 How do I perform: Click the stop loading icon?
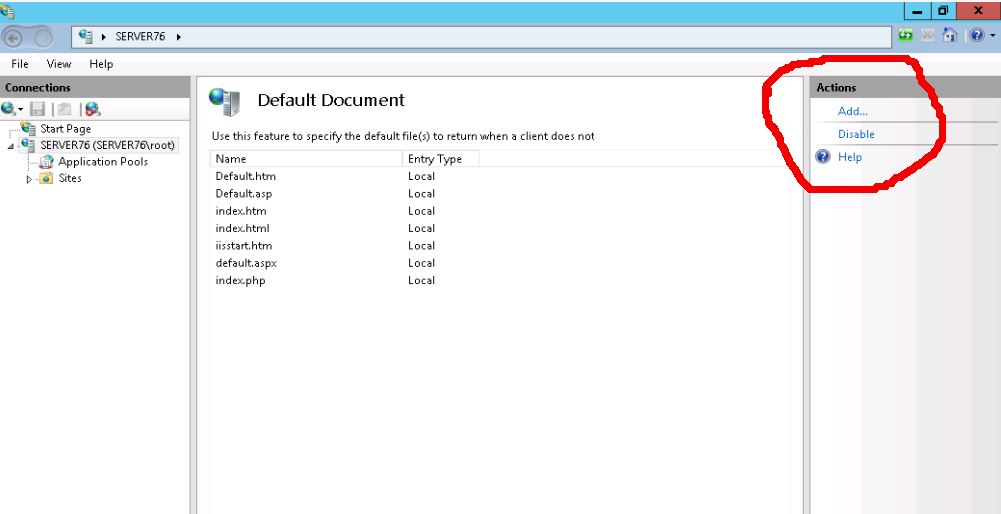click(928, 35)
